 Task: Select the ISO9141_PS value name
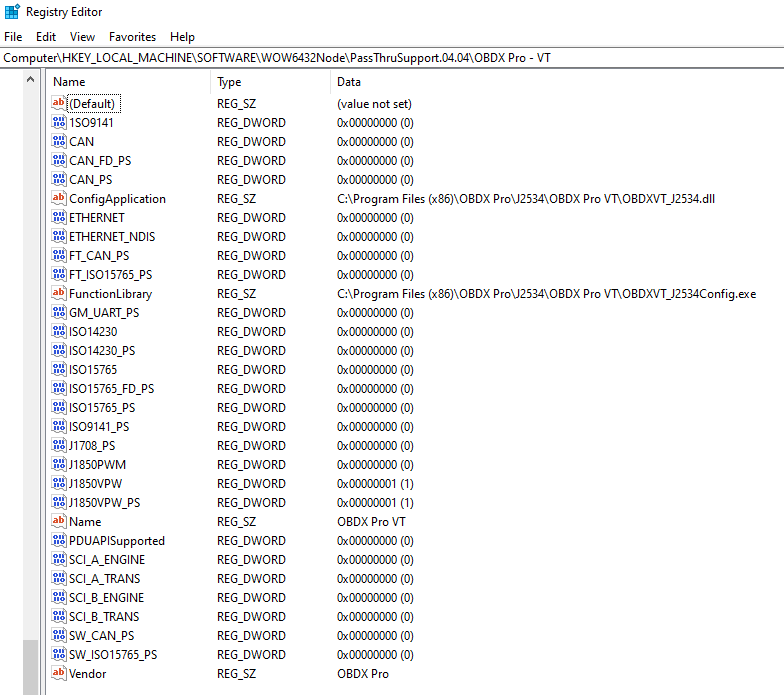[99, 426]
